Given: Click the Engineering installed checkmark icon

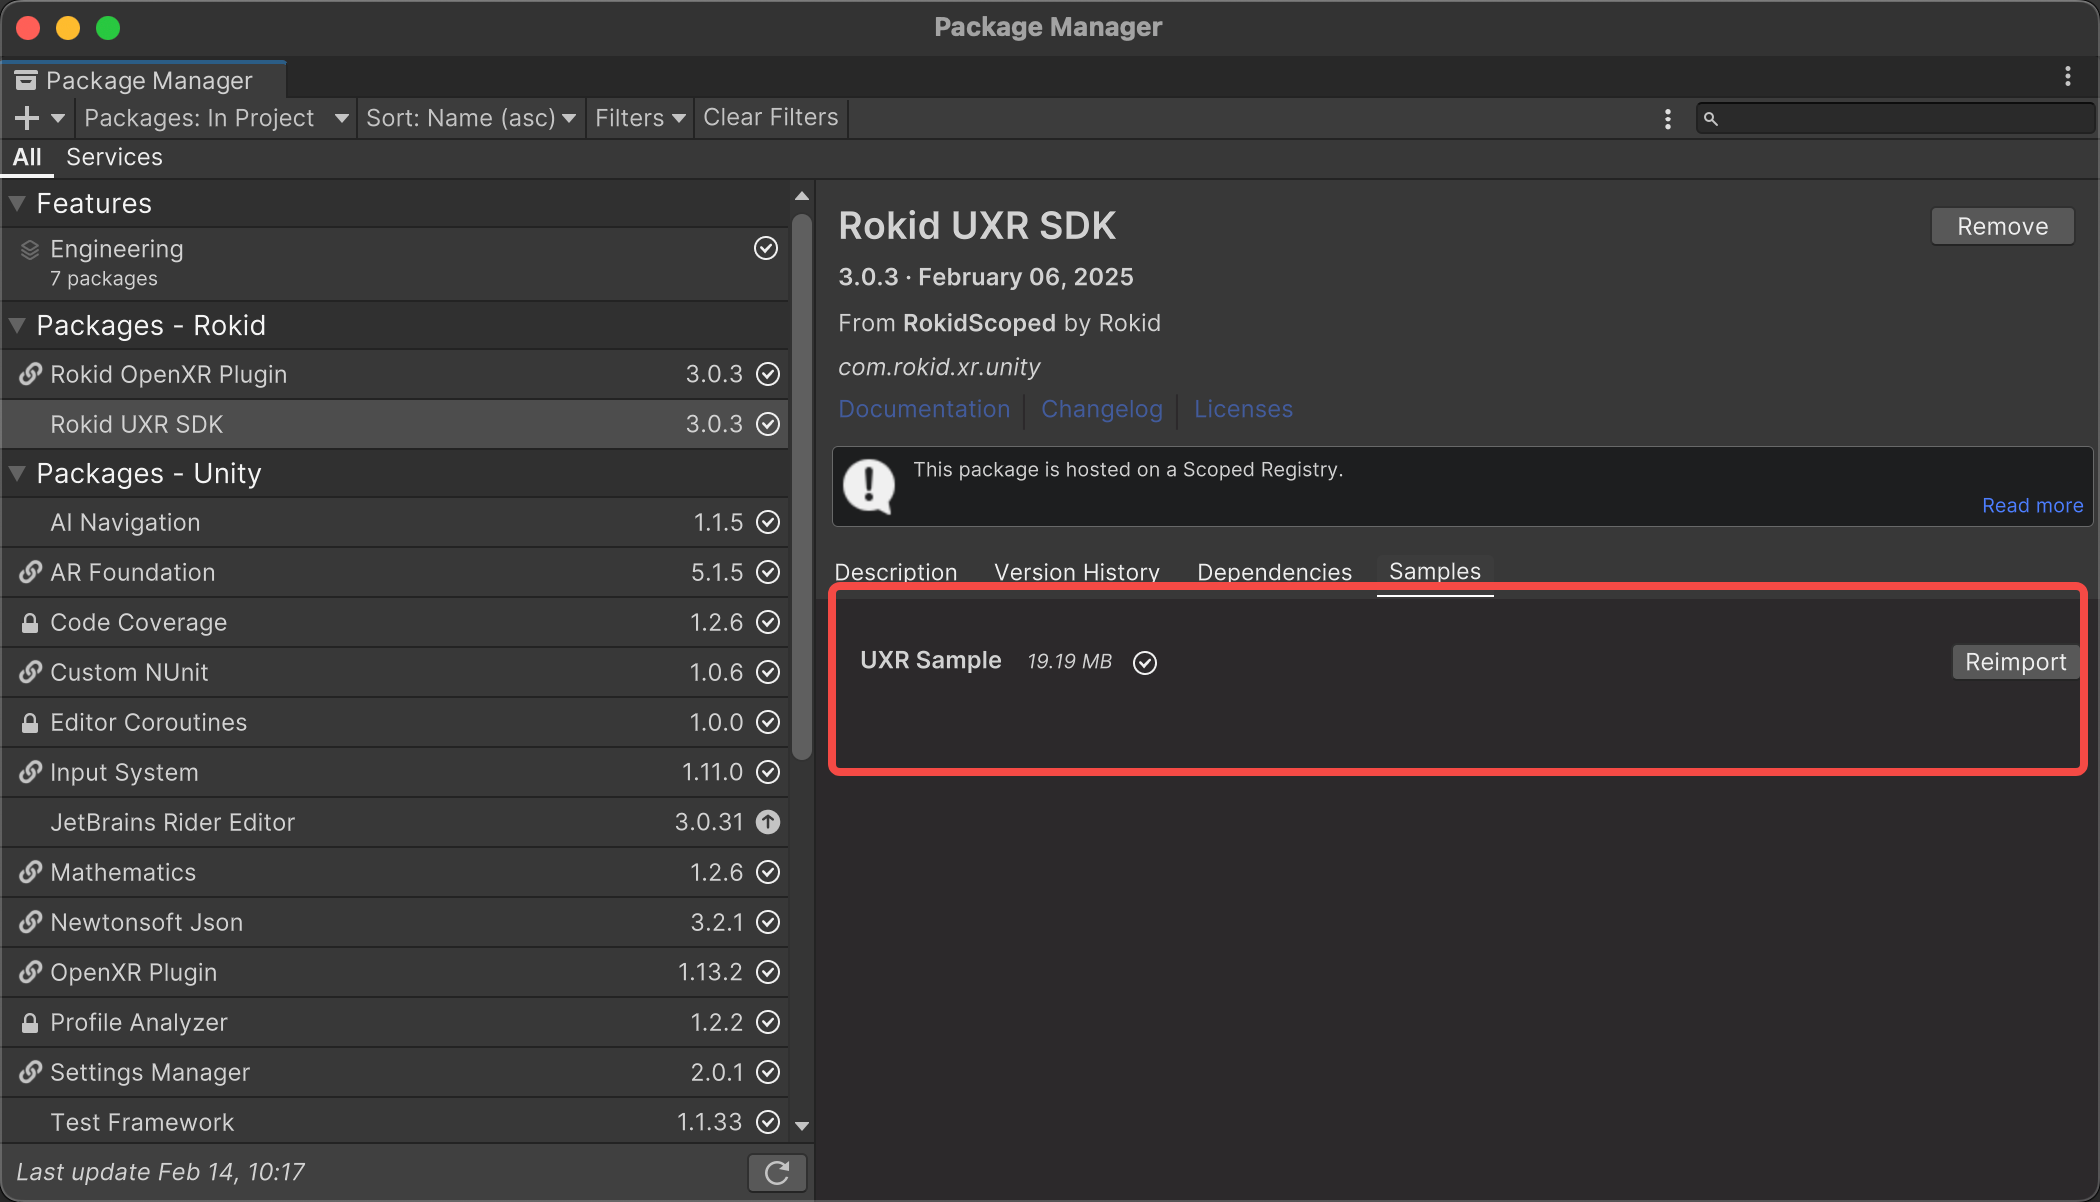Looking at the screenshot, I should [766, 248].
